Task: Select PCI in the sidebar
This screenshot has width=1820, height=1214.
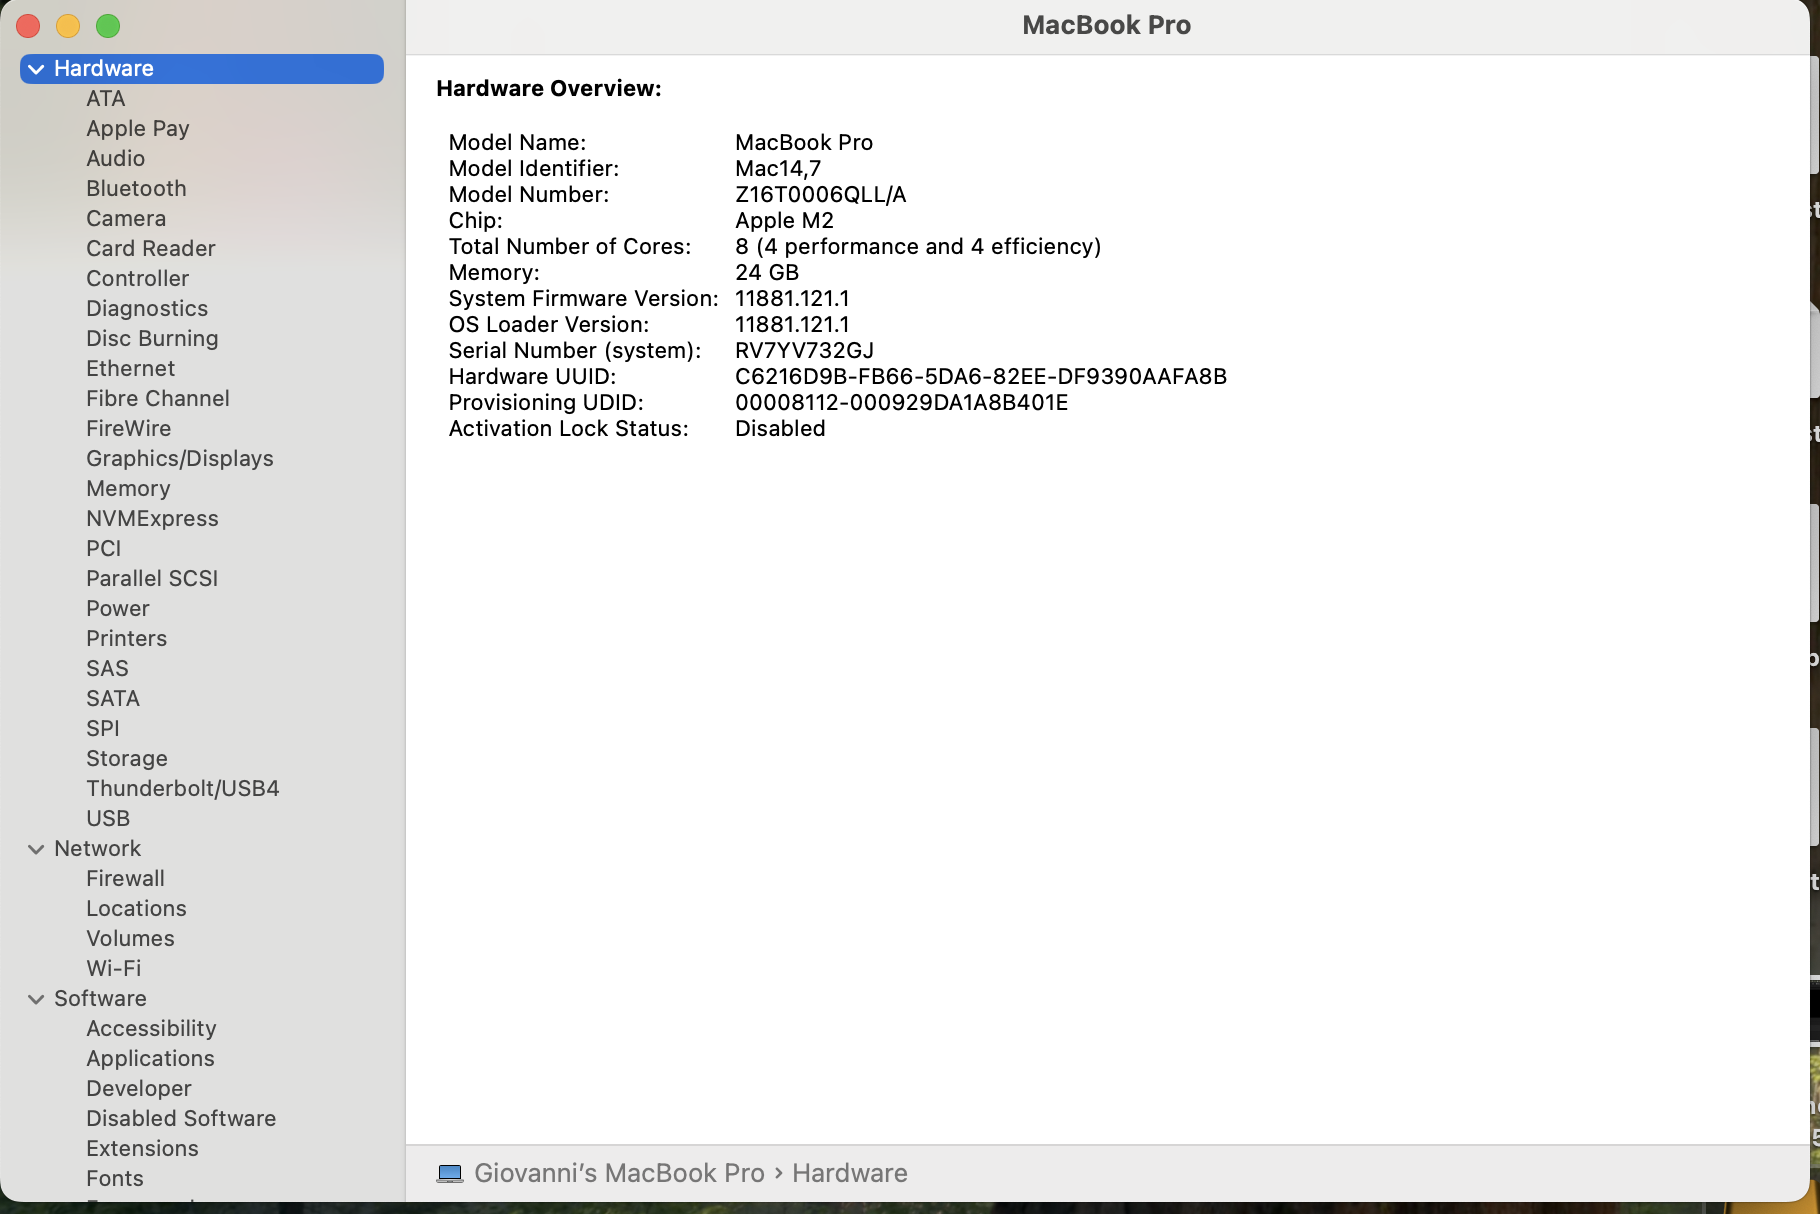Action: pyautogui.click(x=104, y=549)
